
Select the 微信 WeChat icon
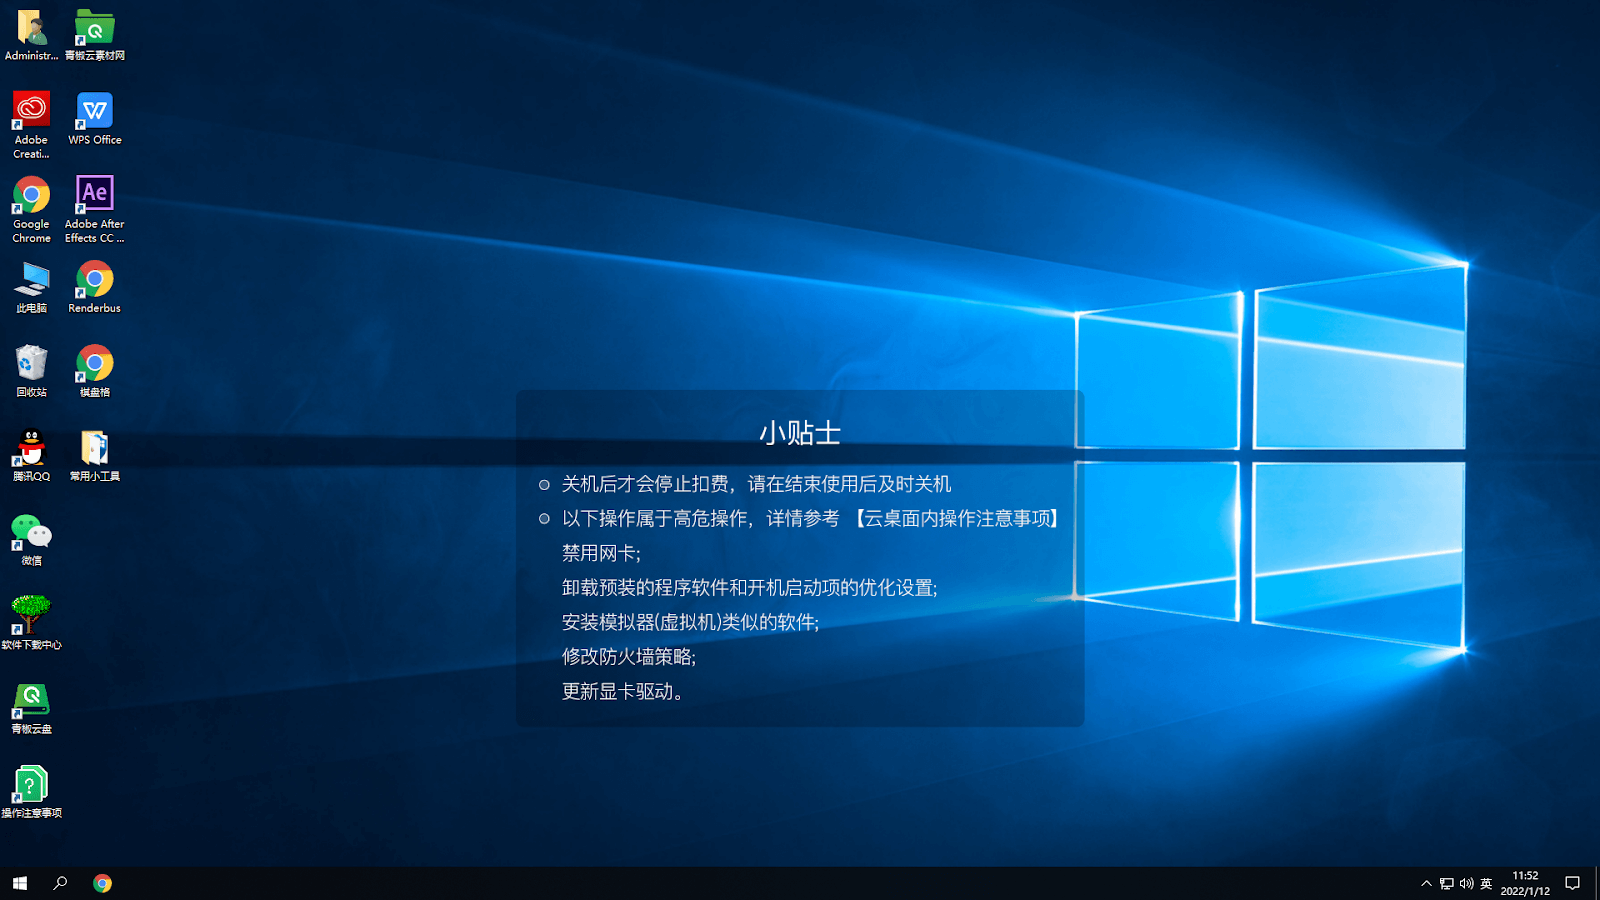(31, 540)
